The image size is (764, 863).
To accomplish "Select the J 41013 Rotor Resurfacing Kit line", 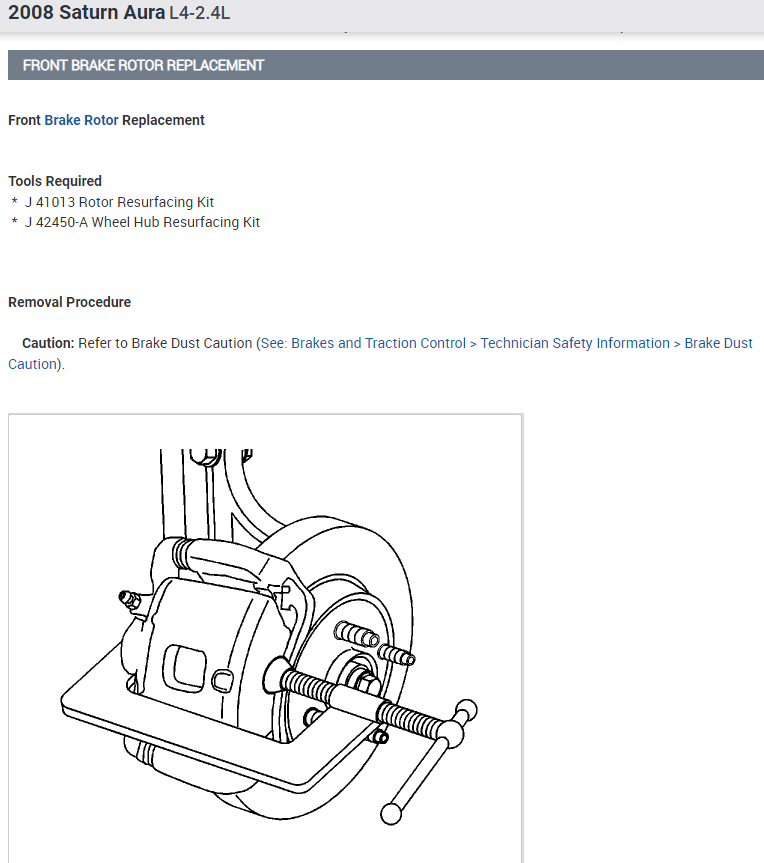I will [119, 202].
